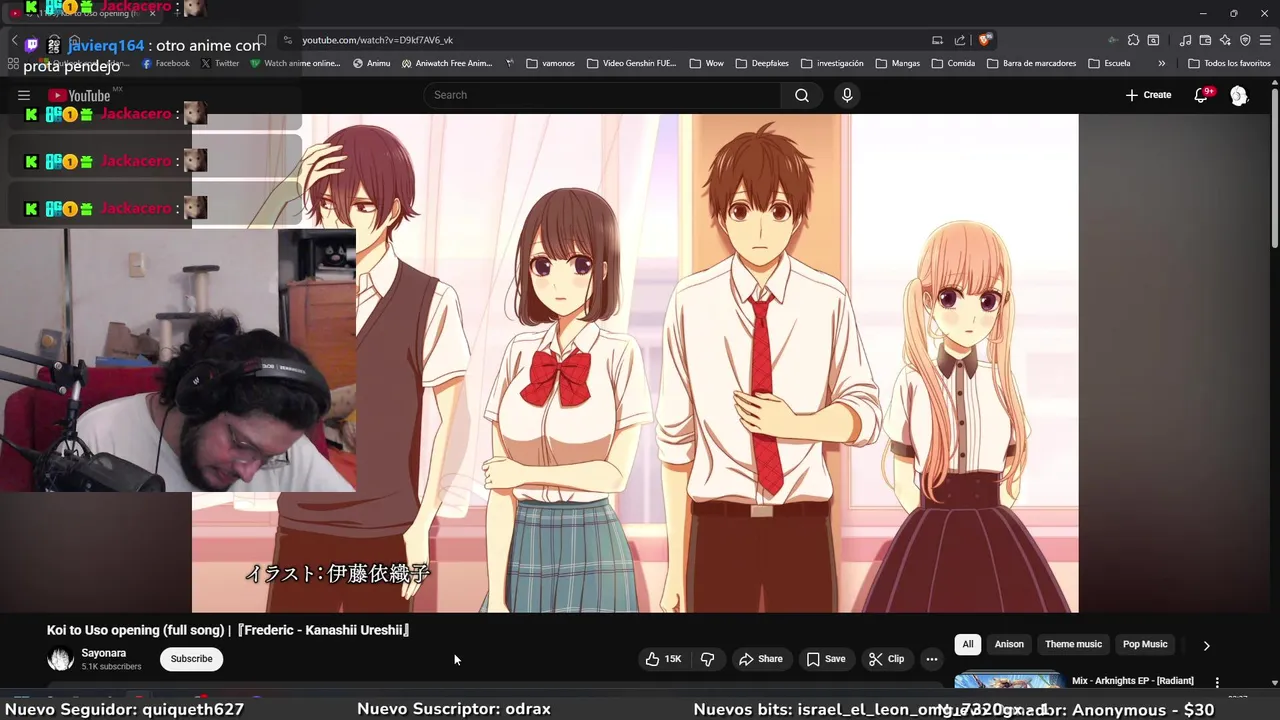
Task: Open media control music note icon
Action: click(1185, 40)
